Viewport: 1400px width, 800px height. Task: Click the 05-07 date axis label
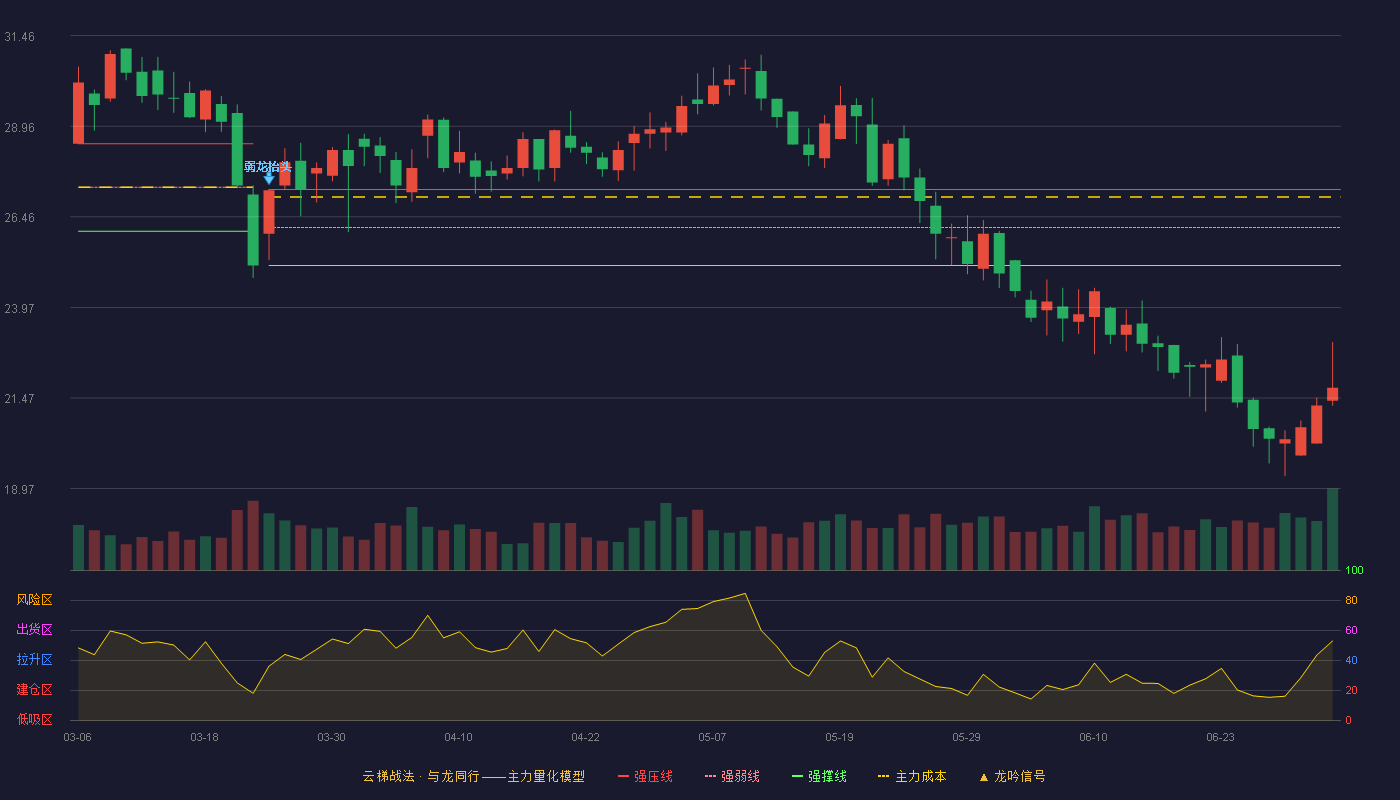click(712, 737)
